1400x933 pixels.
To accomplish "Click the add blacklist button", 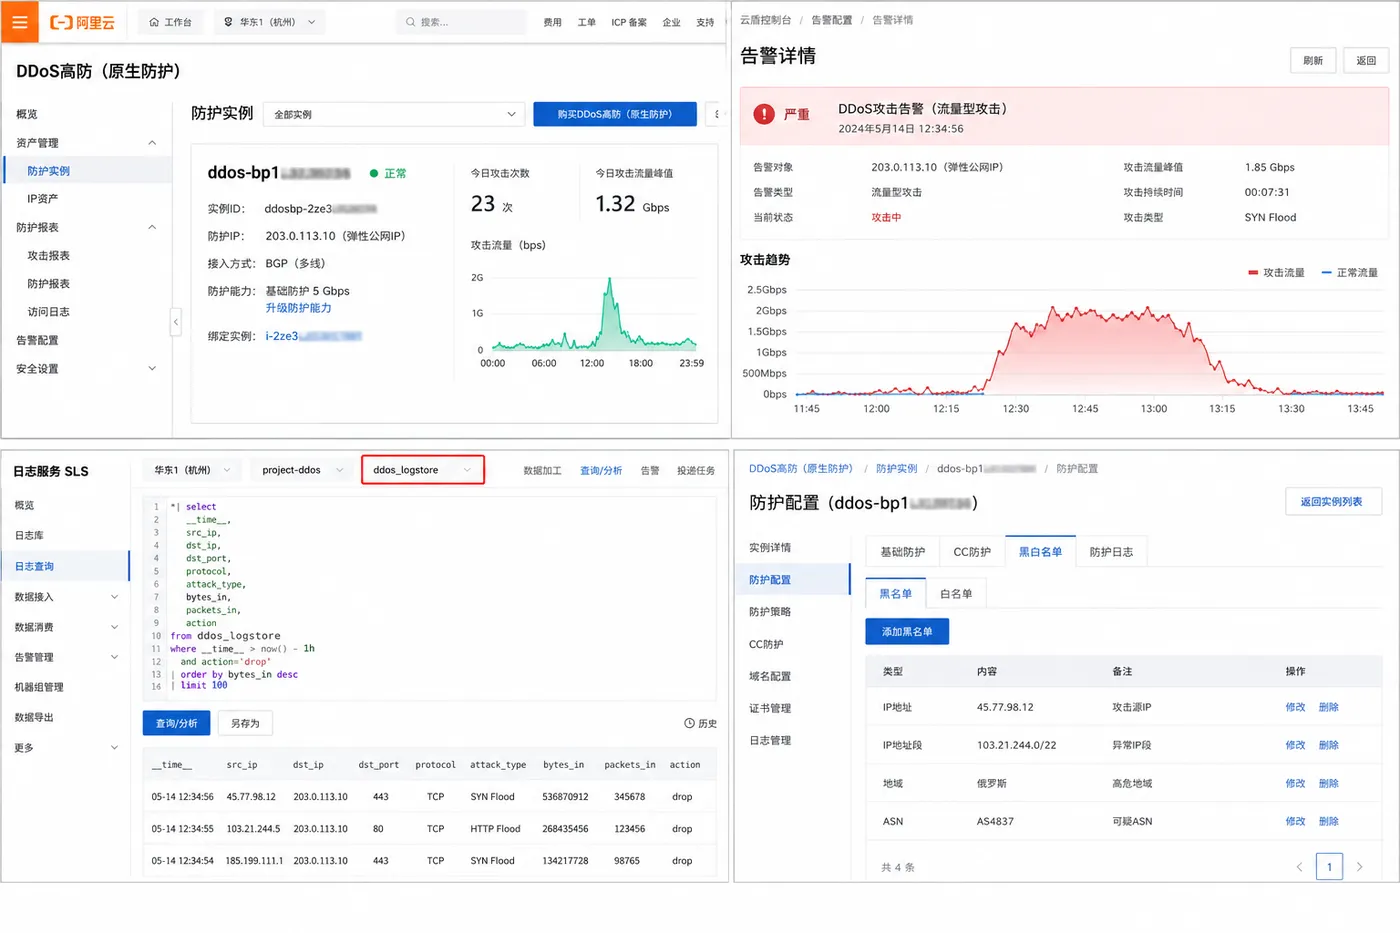I will coord(907,632).
